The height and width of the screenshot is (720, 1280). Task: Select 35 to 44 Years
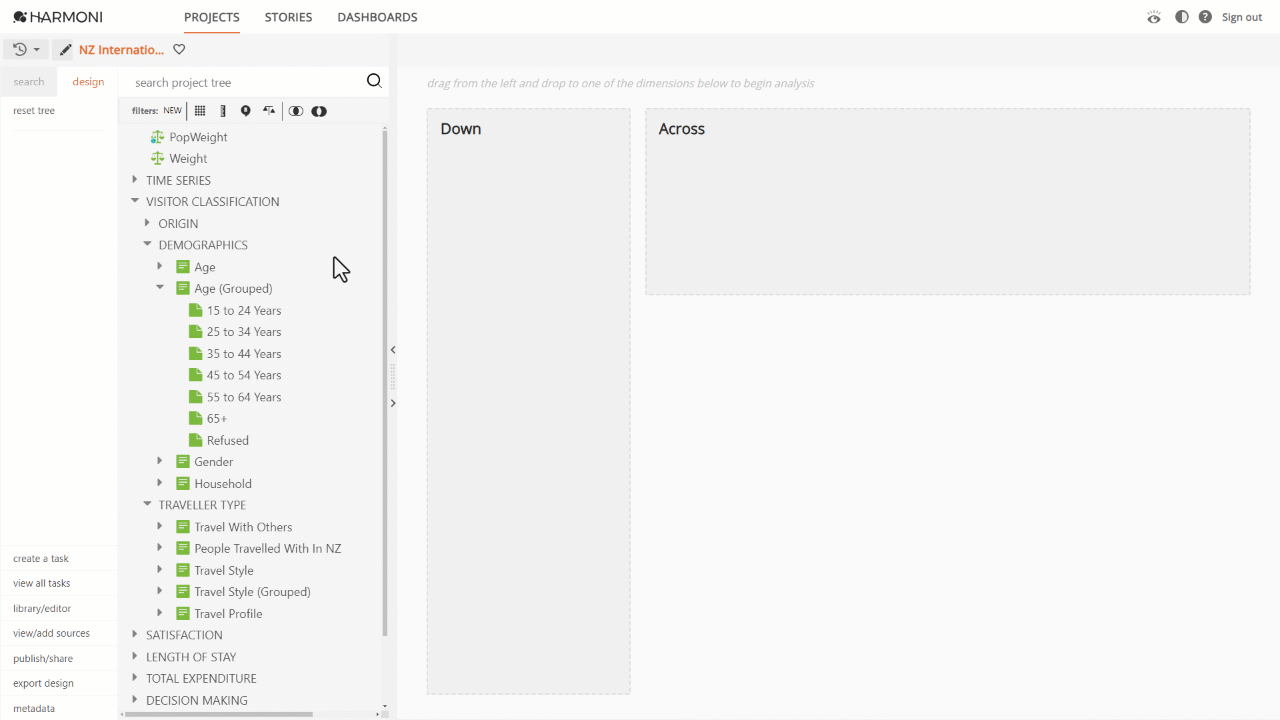pyautogui.click(x=244, y=353)
